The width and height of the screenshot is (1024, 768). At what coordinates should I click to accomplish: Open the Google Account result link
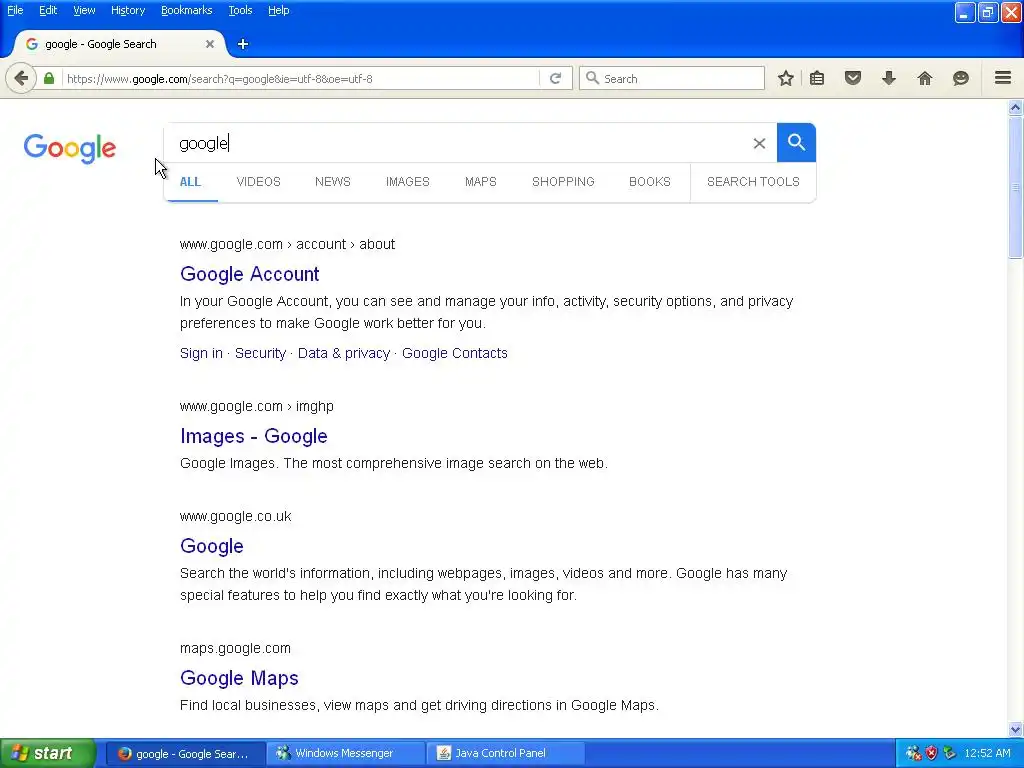coord(249,274)
